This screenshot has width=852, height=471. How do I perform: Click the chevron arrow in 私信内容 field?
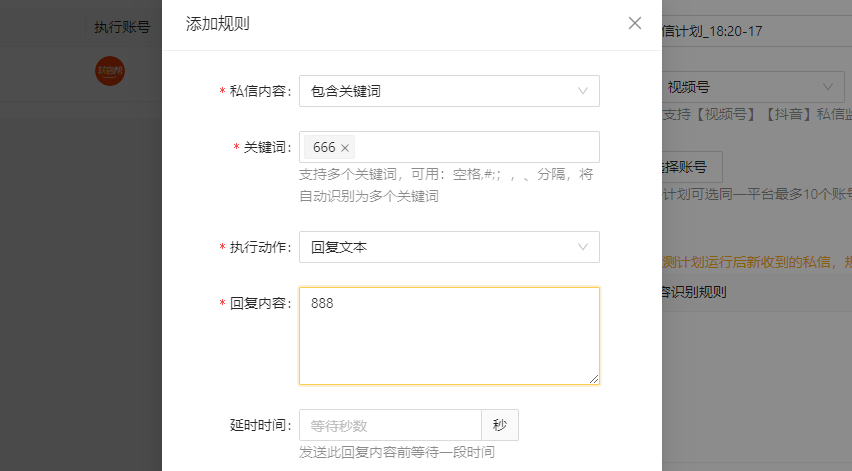click(x=582, y=91)
